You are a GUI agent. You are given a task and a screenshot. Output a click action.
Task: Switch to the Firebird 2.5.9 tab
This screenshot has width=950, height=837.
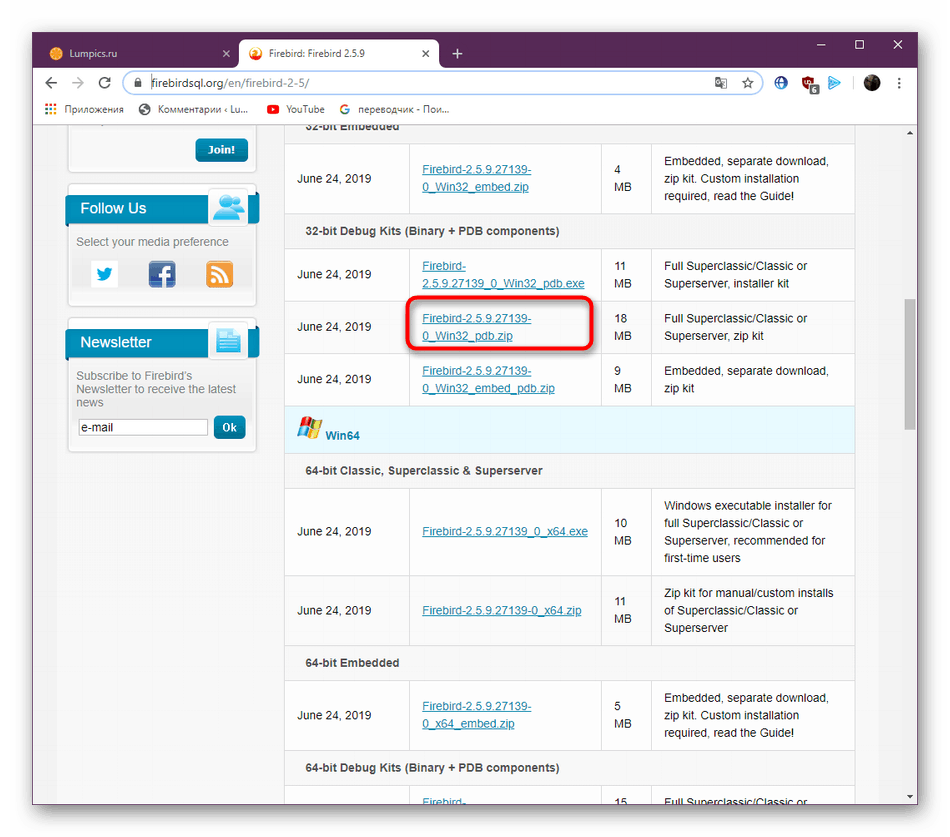point(339,53)
